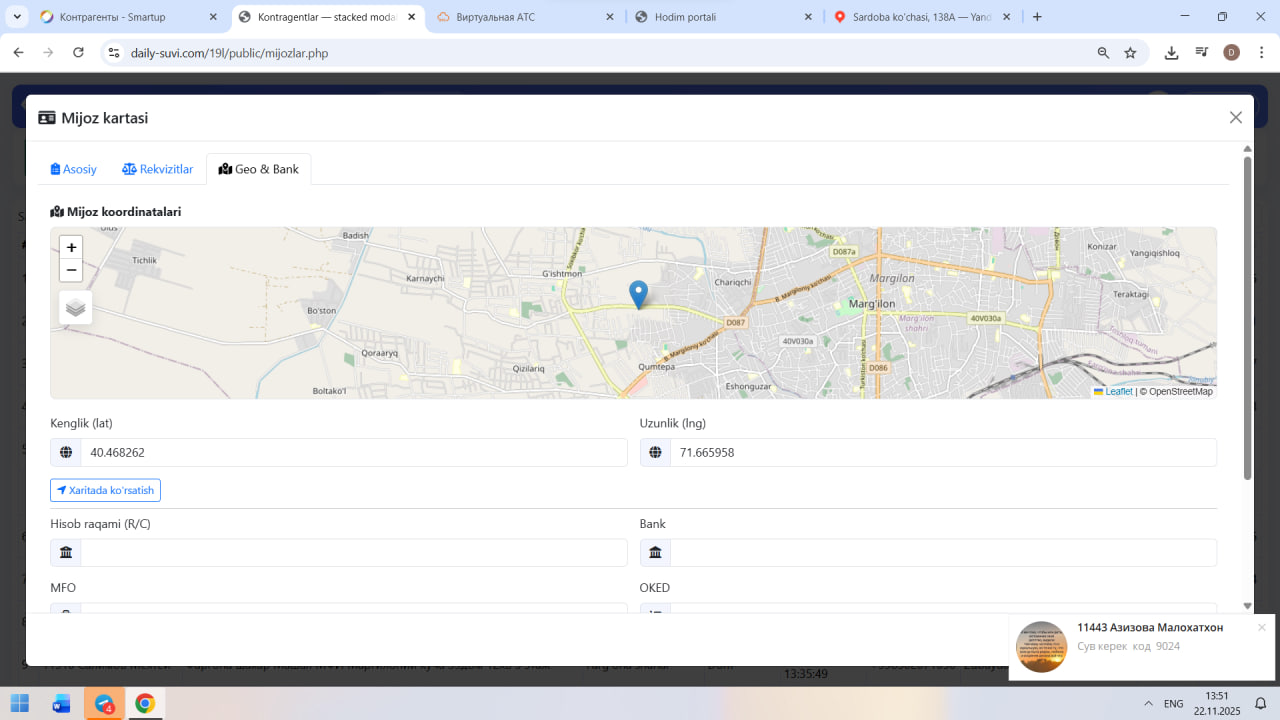Image resolution: width=1280 pixels, height=720 pixels.
Task: Expand the Chrome tab search dropdown
Action: [18, 17]
